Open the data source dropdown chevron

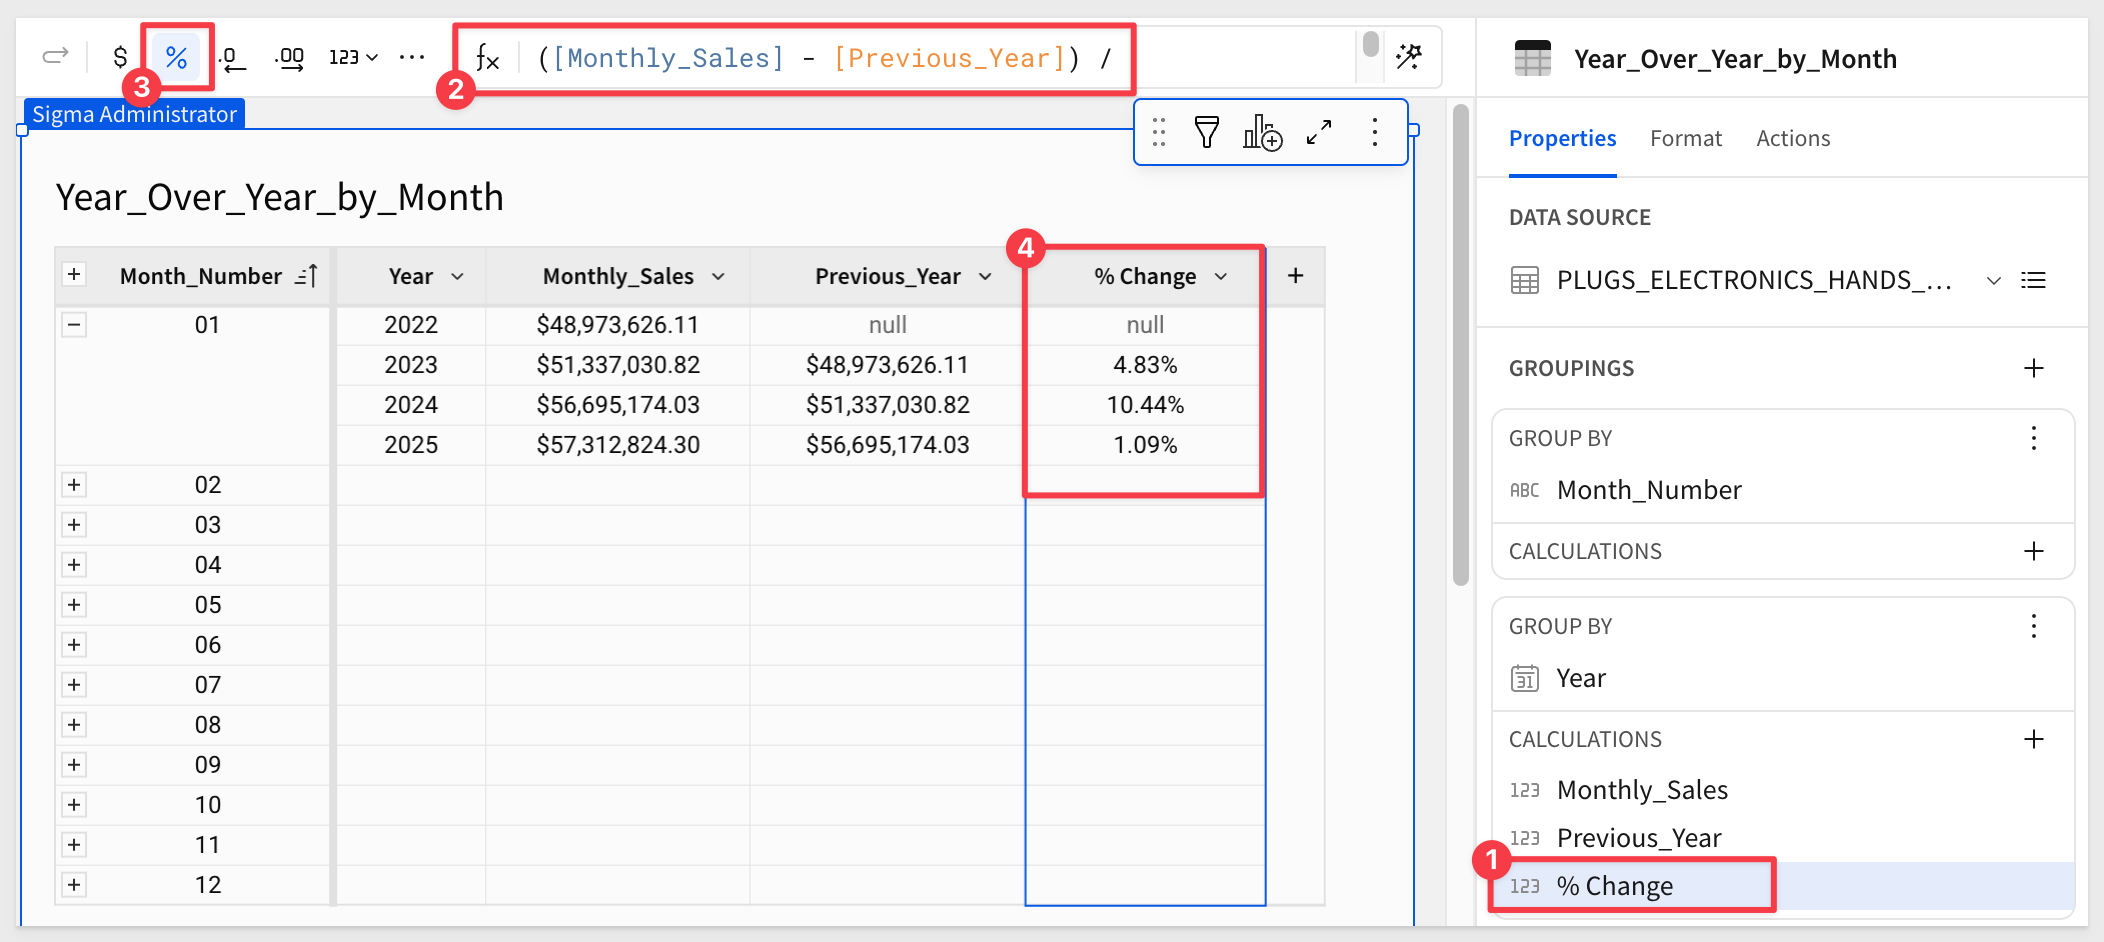[1993, 281]
